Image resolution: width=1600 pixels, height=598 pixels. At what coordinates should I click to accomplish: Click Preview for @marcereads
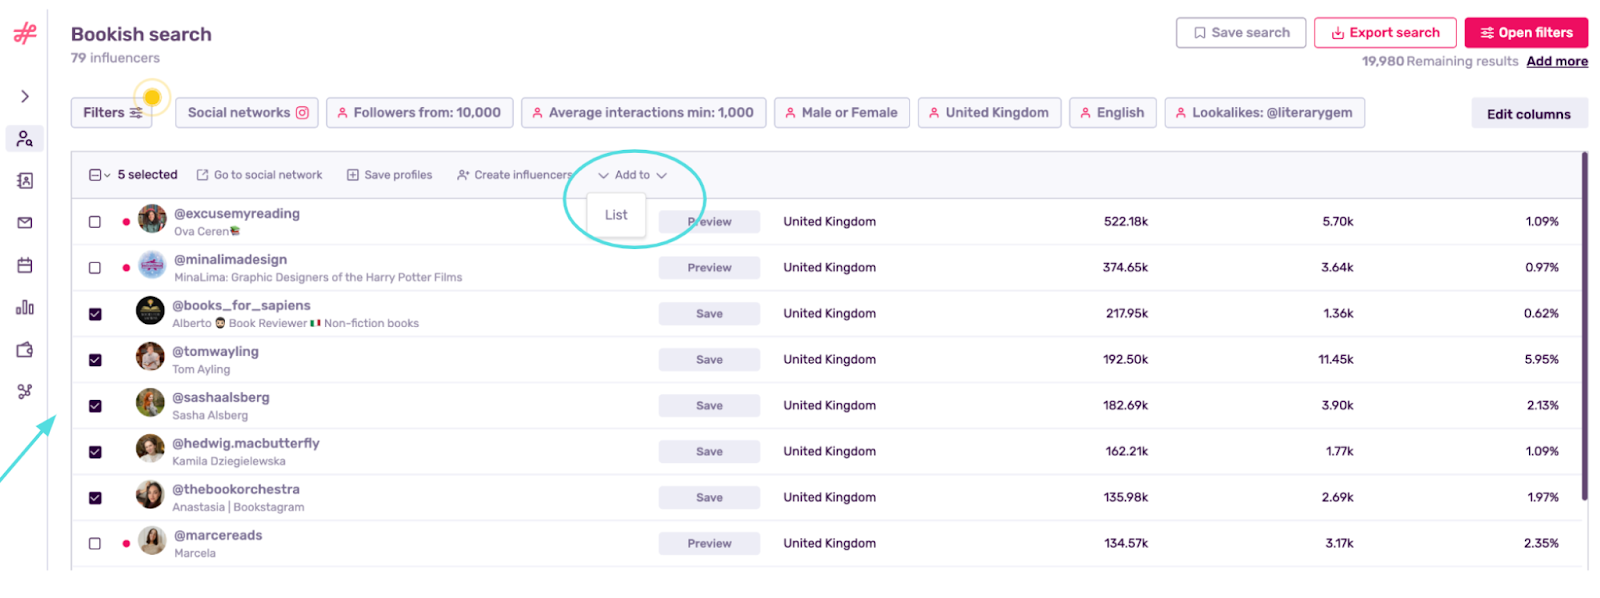coord(709,544)
